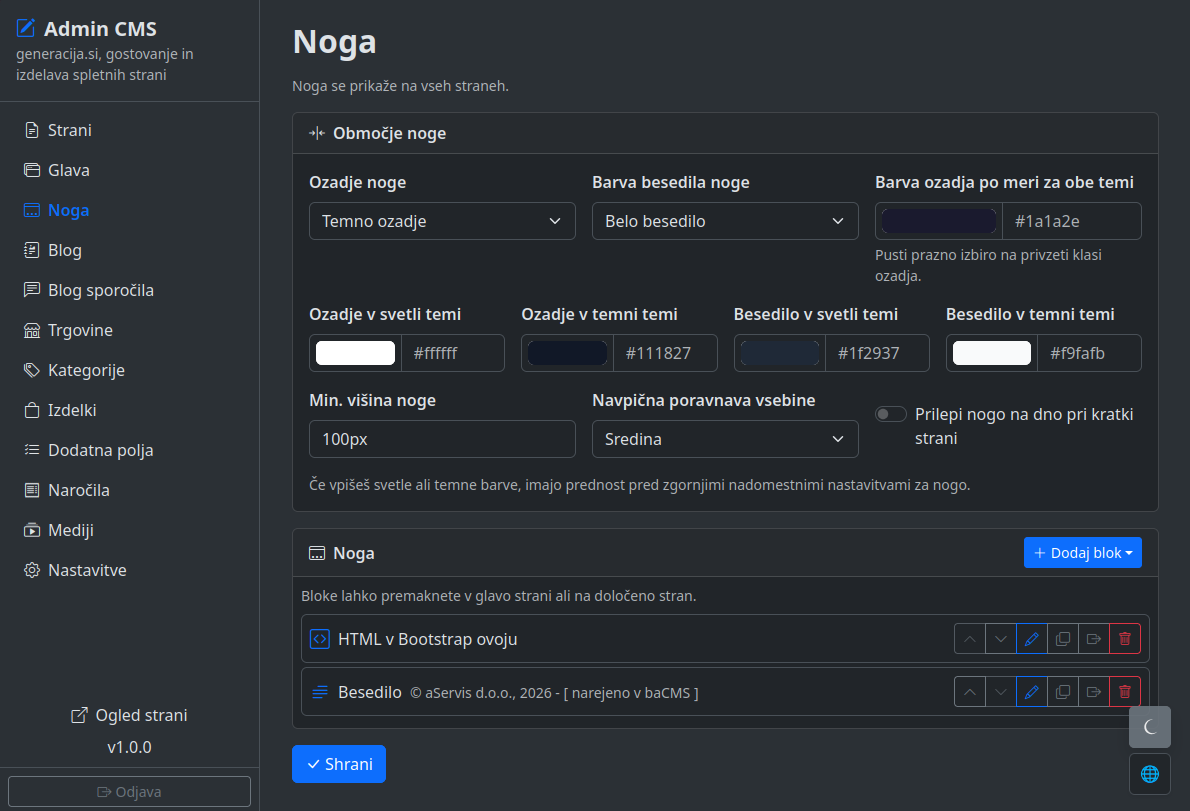Open the Dodaj blok dropdown button

point(1082,553)
